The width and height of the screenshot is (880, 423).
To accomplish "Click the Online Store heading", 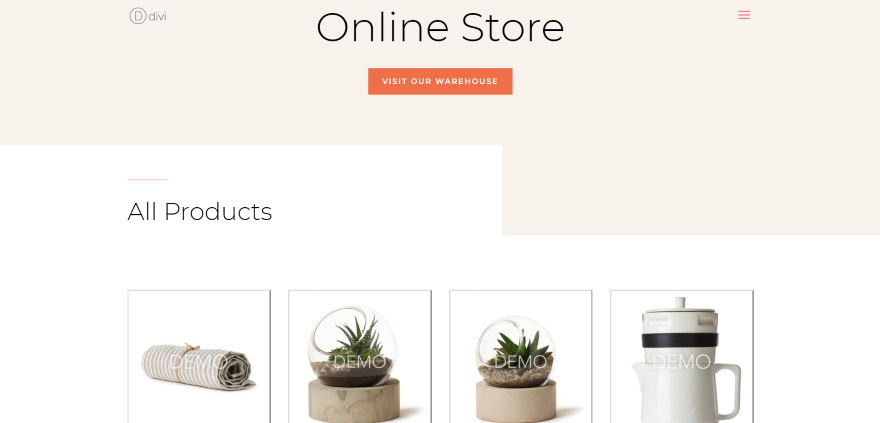I will coord(440,27).
